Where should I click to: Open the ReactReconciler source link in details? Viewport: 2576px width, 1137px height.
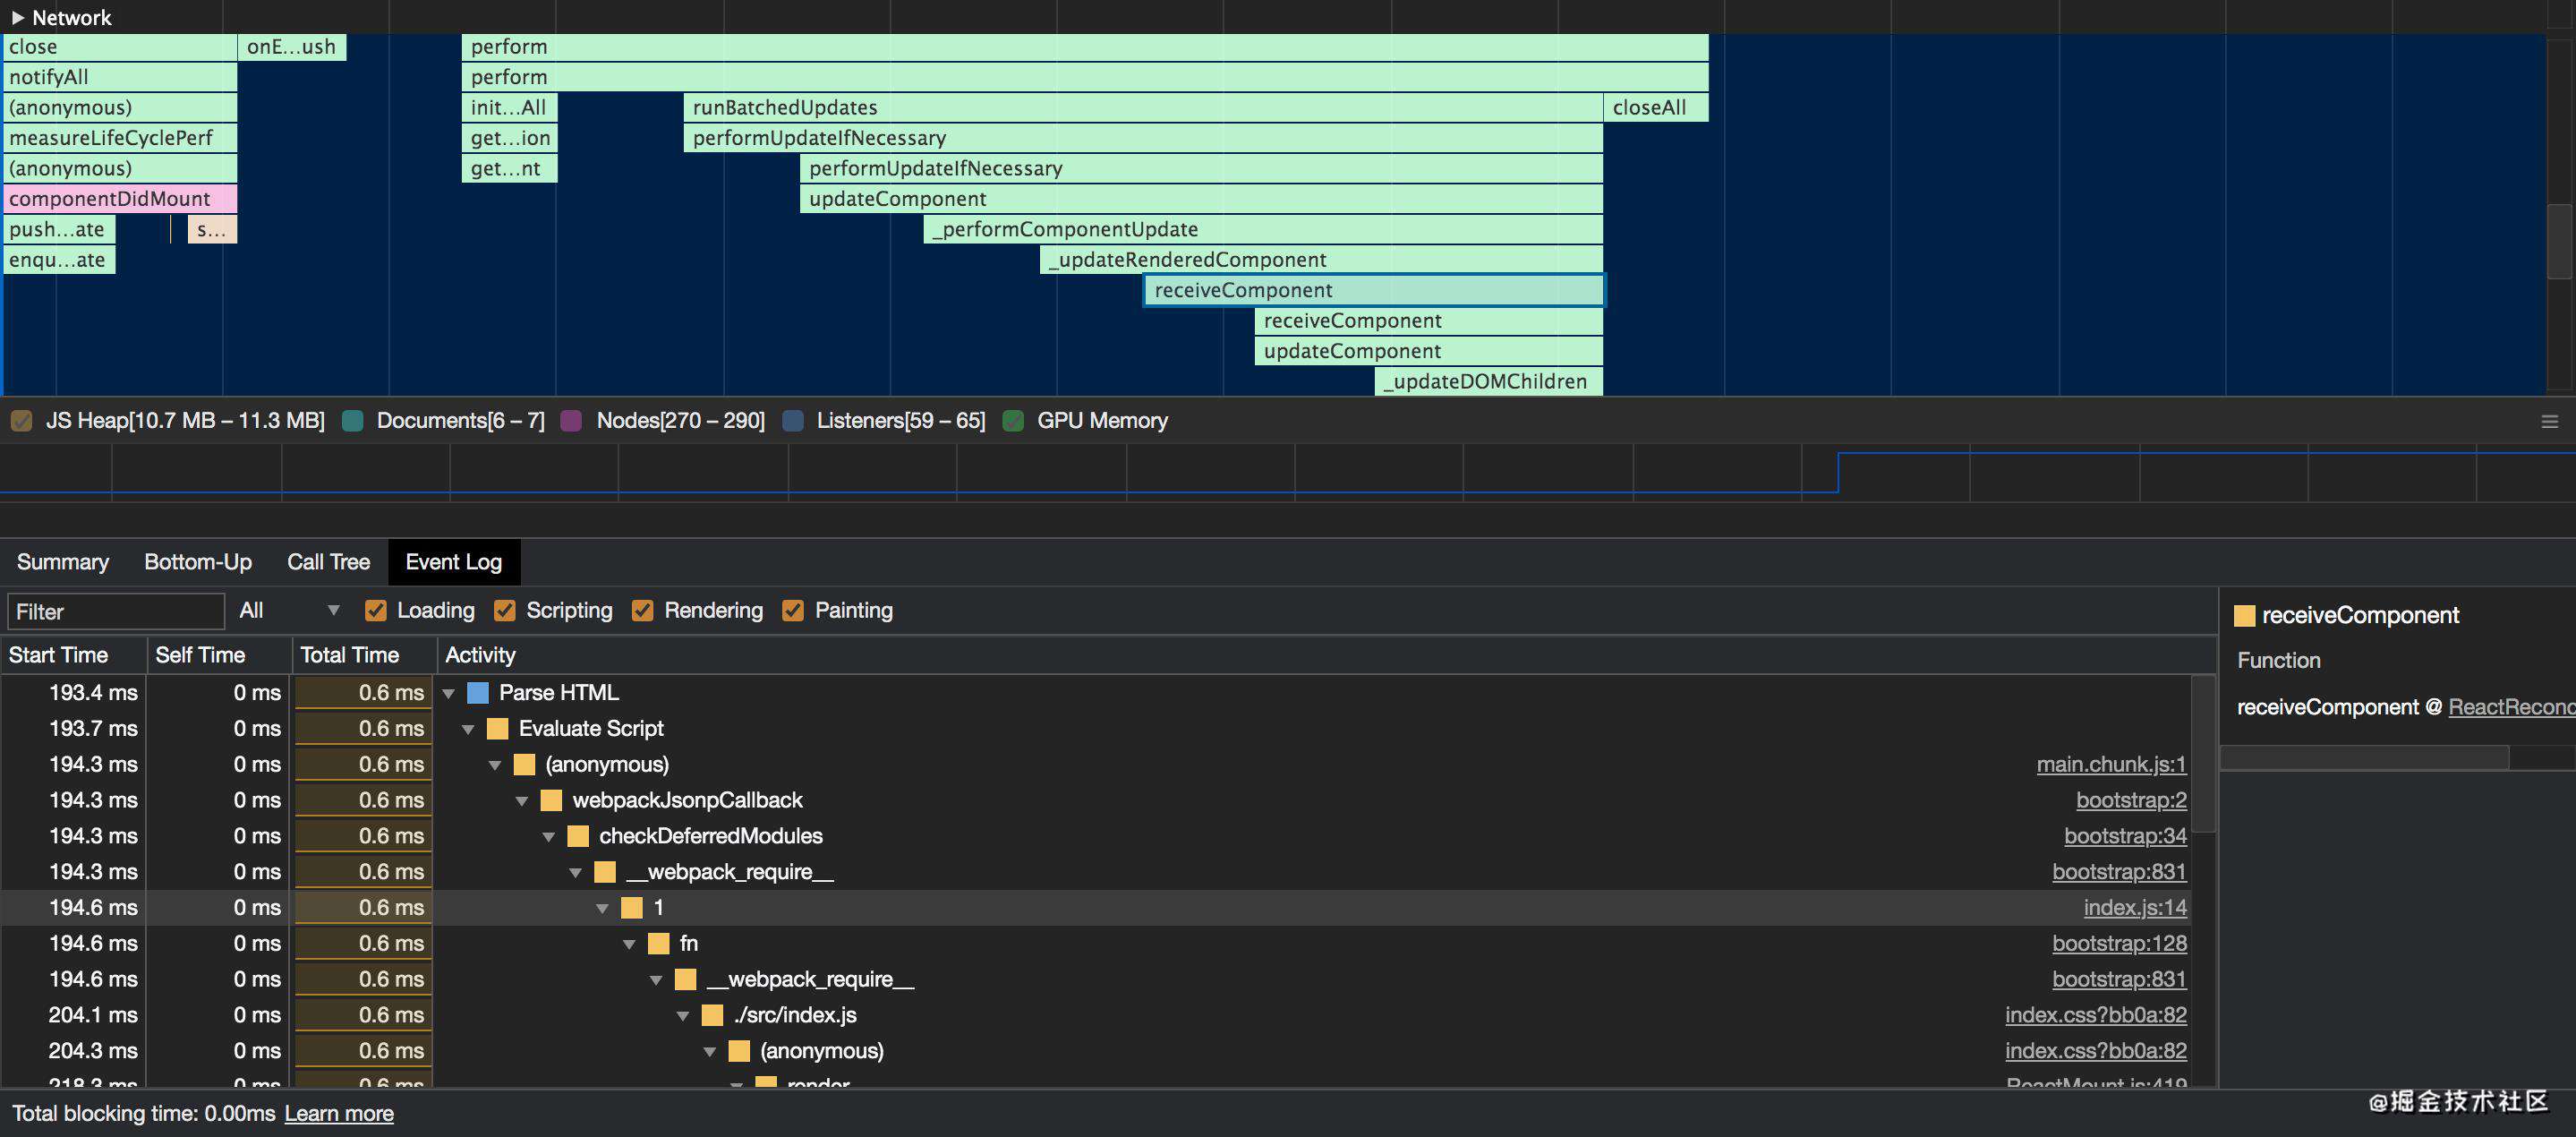pyautogui.click(x=2511, y=707)
